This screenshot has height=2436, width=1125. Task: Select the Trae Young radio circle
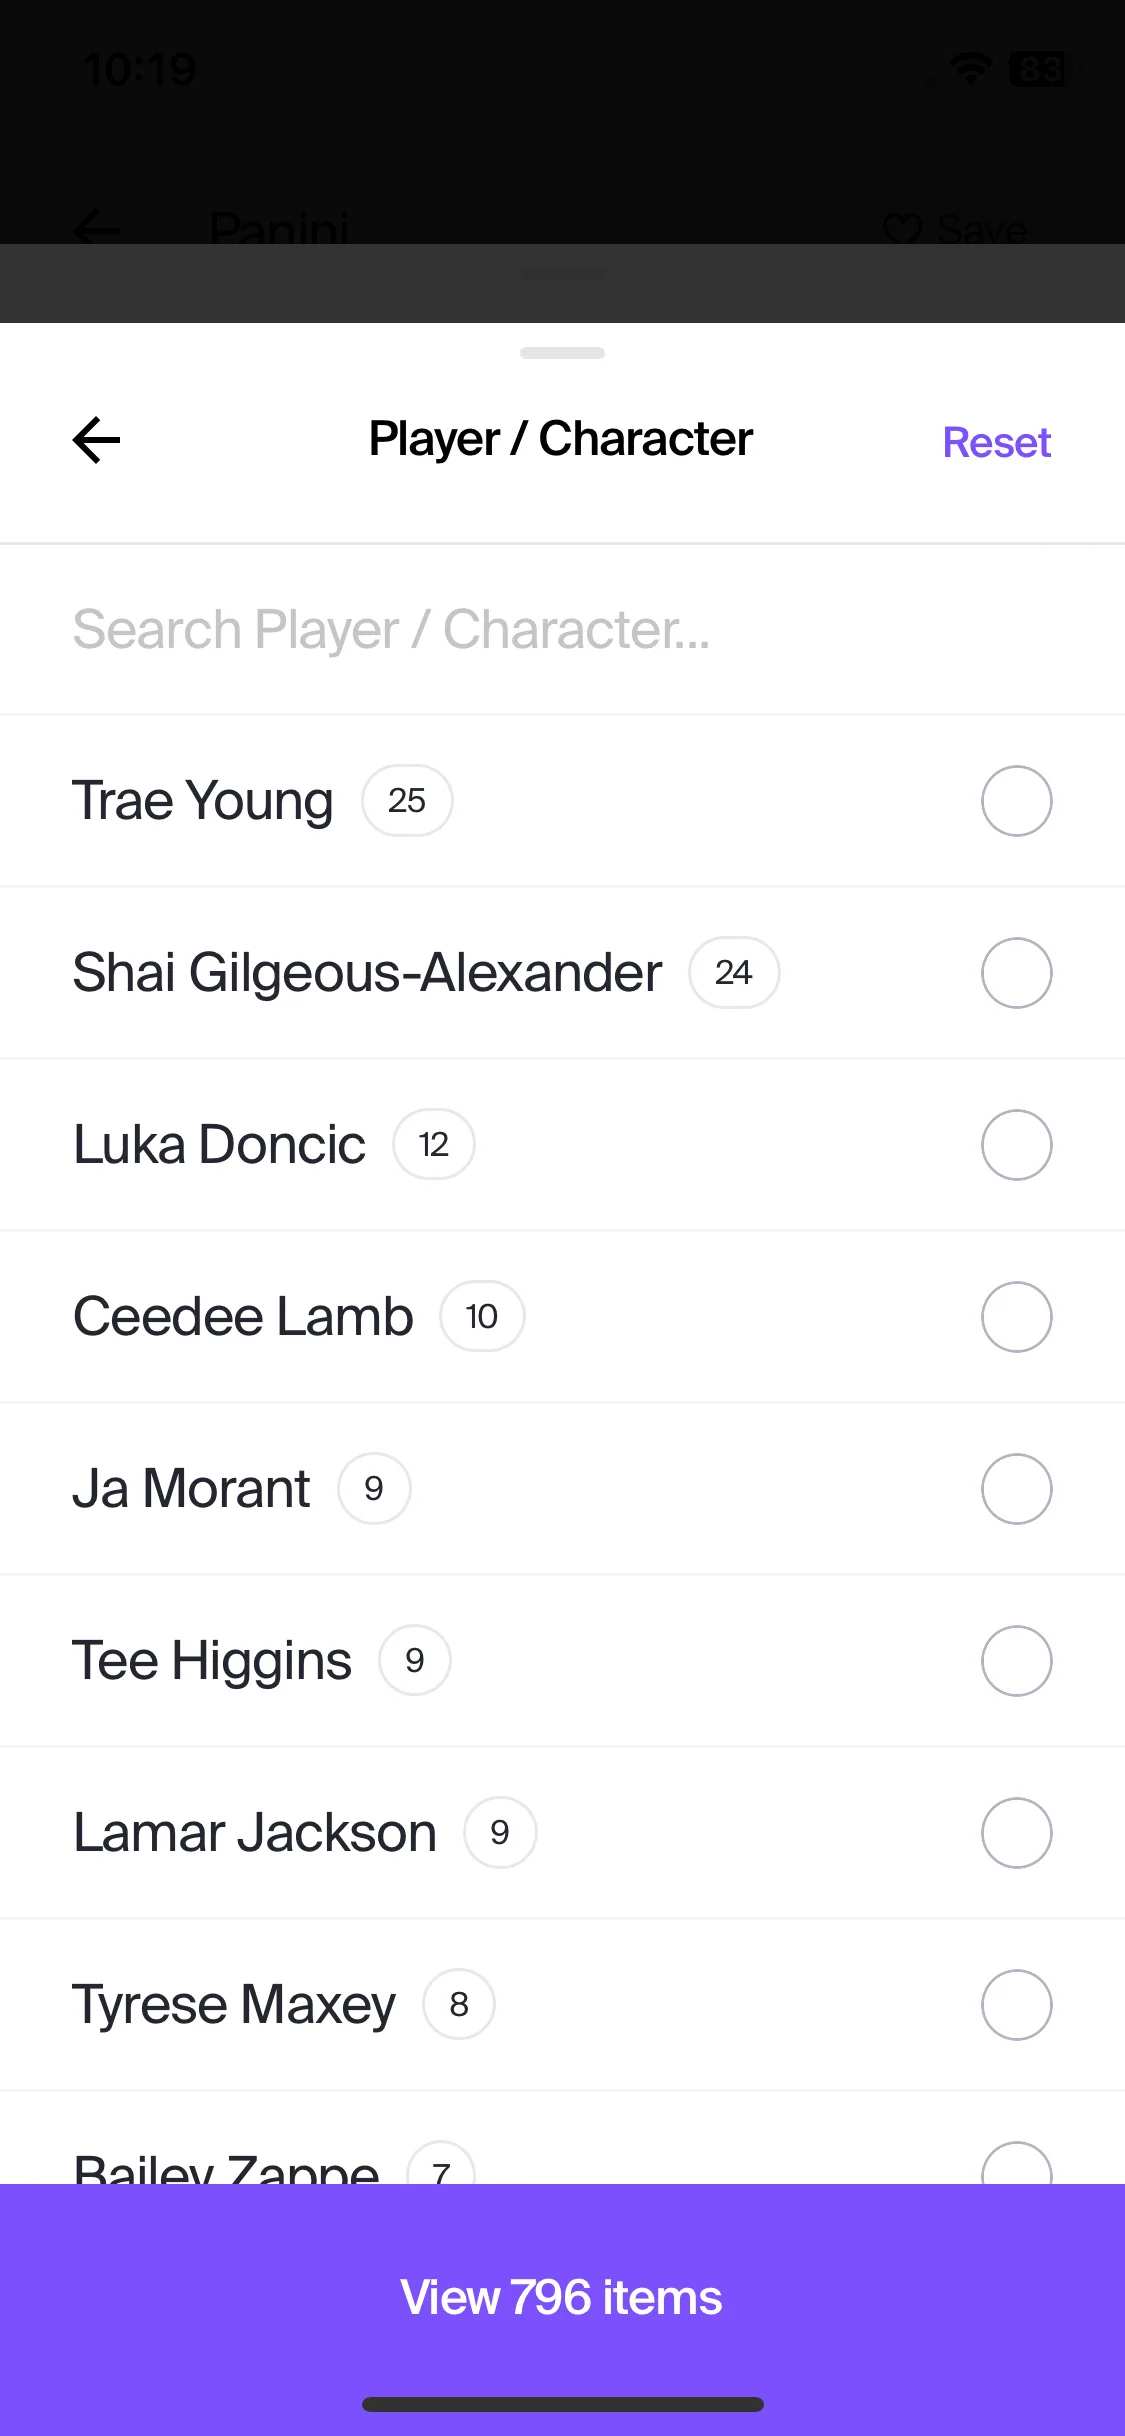click(1016, 801)
